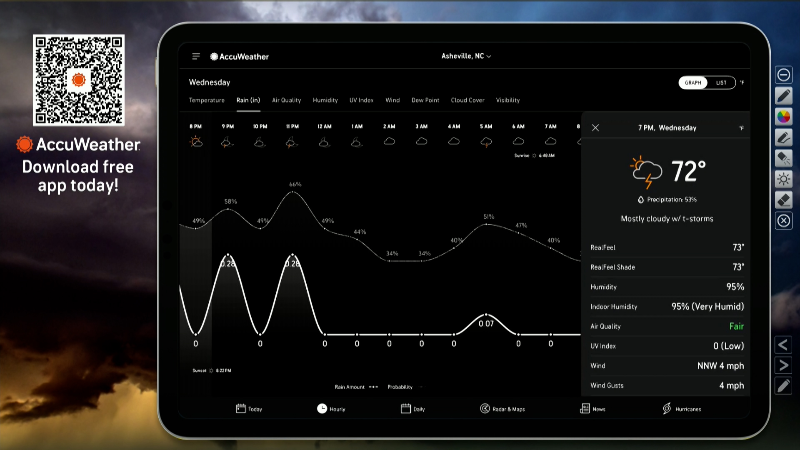This screenshot has height=450, width=800.
Task: Select the 5 AM storm cloud icon
Action: [486, 142]
